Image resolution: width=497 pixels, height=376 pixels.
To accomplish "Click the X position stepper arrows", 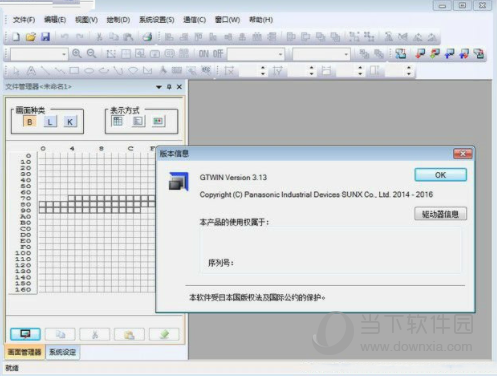I will coord(263,70).
